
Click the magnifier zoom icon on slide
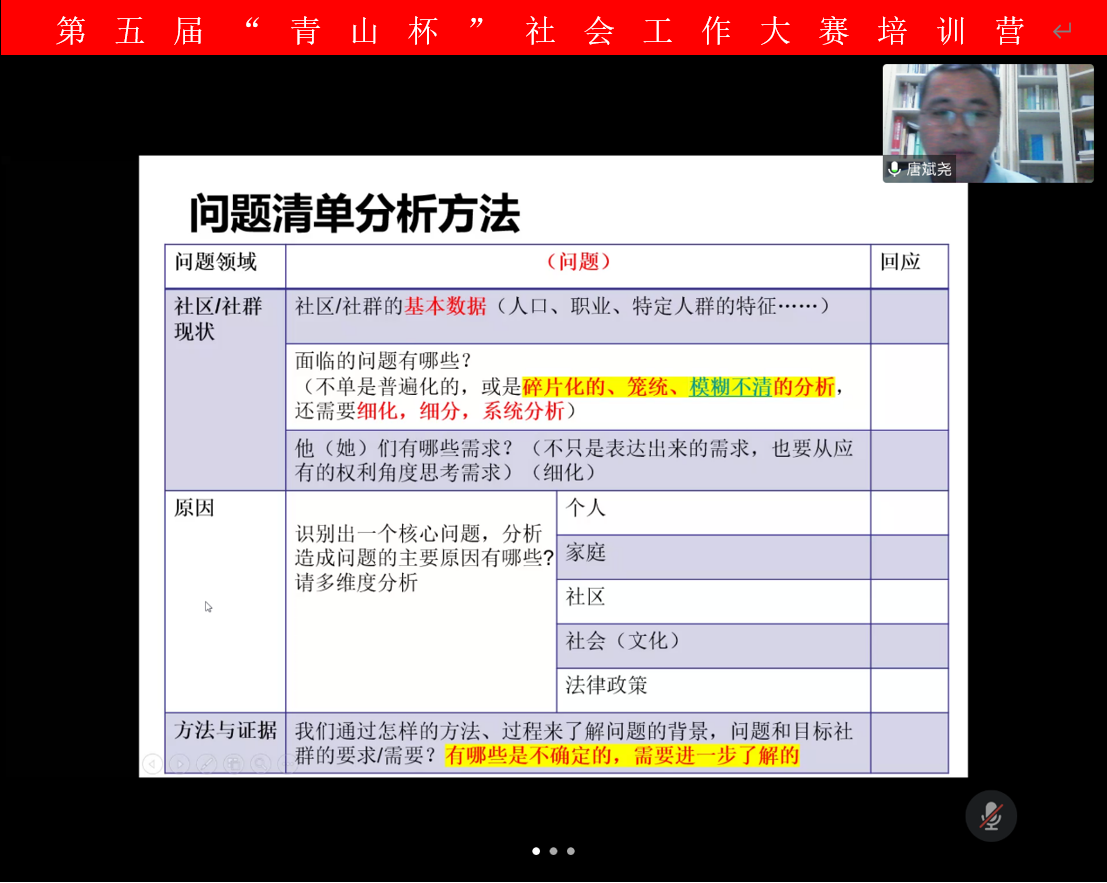click(259, 764)
